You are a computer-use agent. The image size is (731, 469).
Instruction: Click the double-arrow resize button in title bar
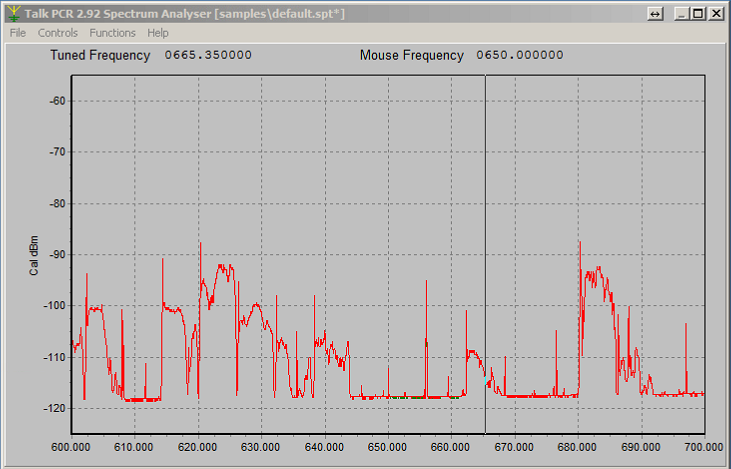coord(655,14)
